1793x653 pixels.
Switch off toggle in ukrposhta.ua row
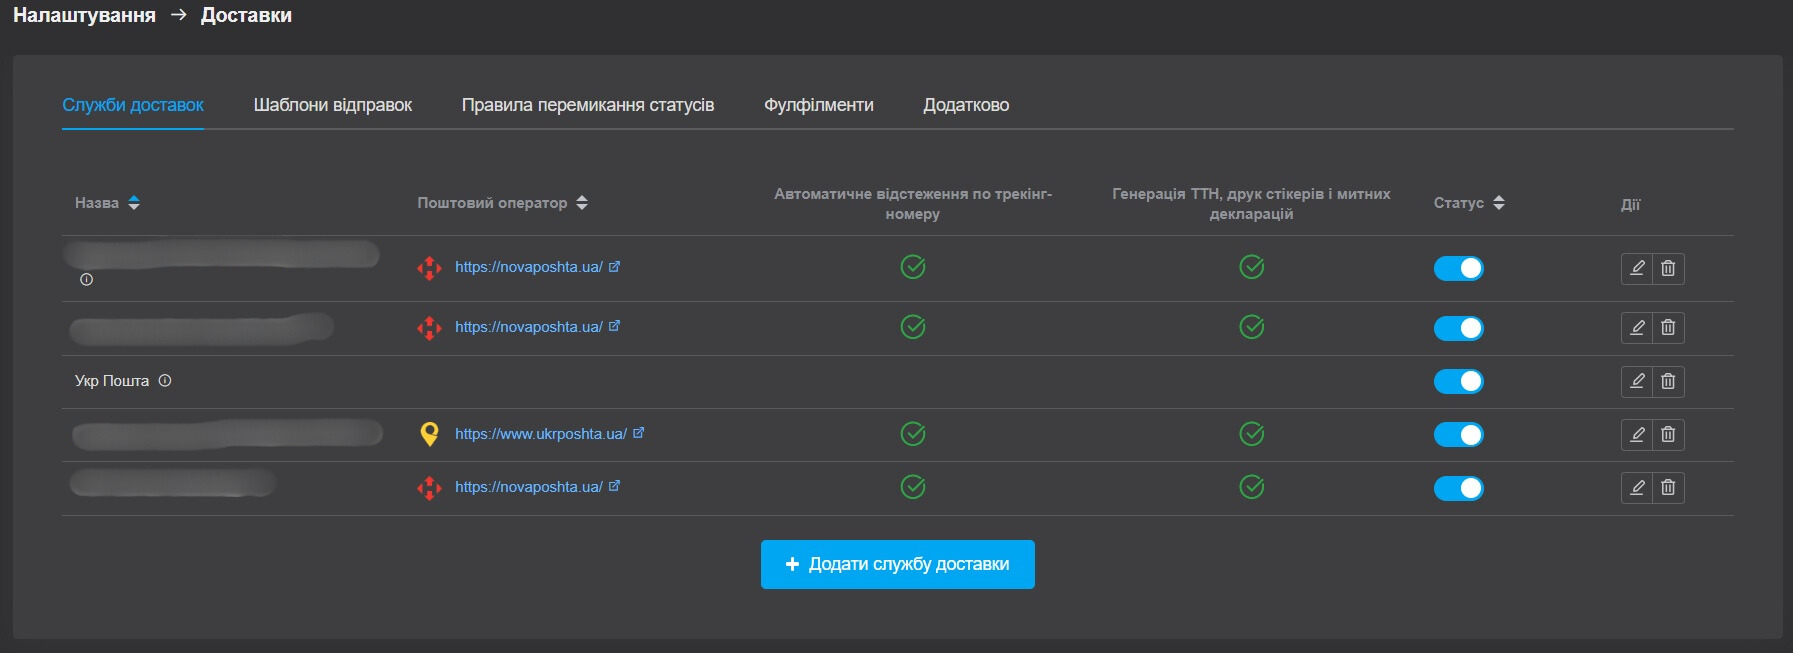tap(1458, 434)
